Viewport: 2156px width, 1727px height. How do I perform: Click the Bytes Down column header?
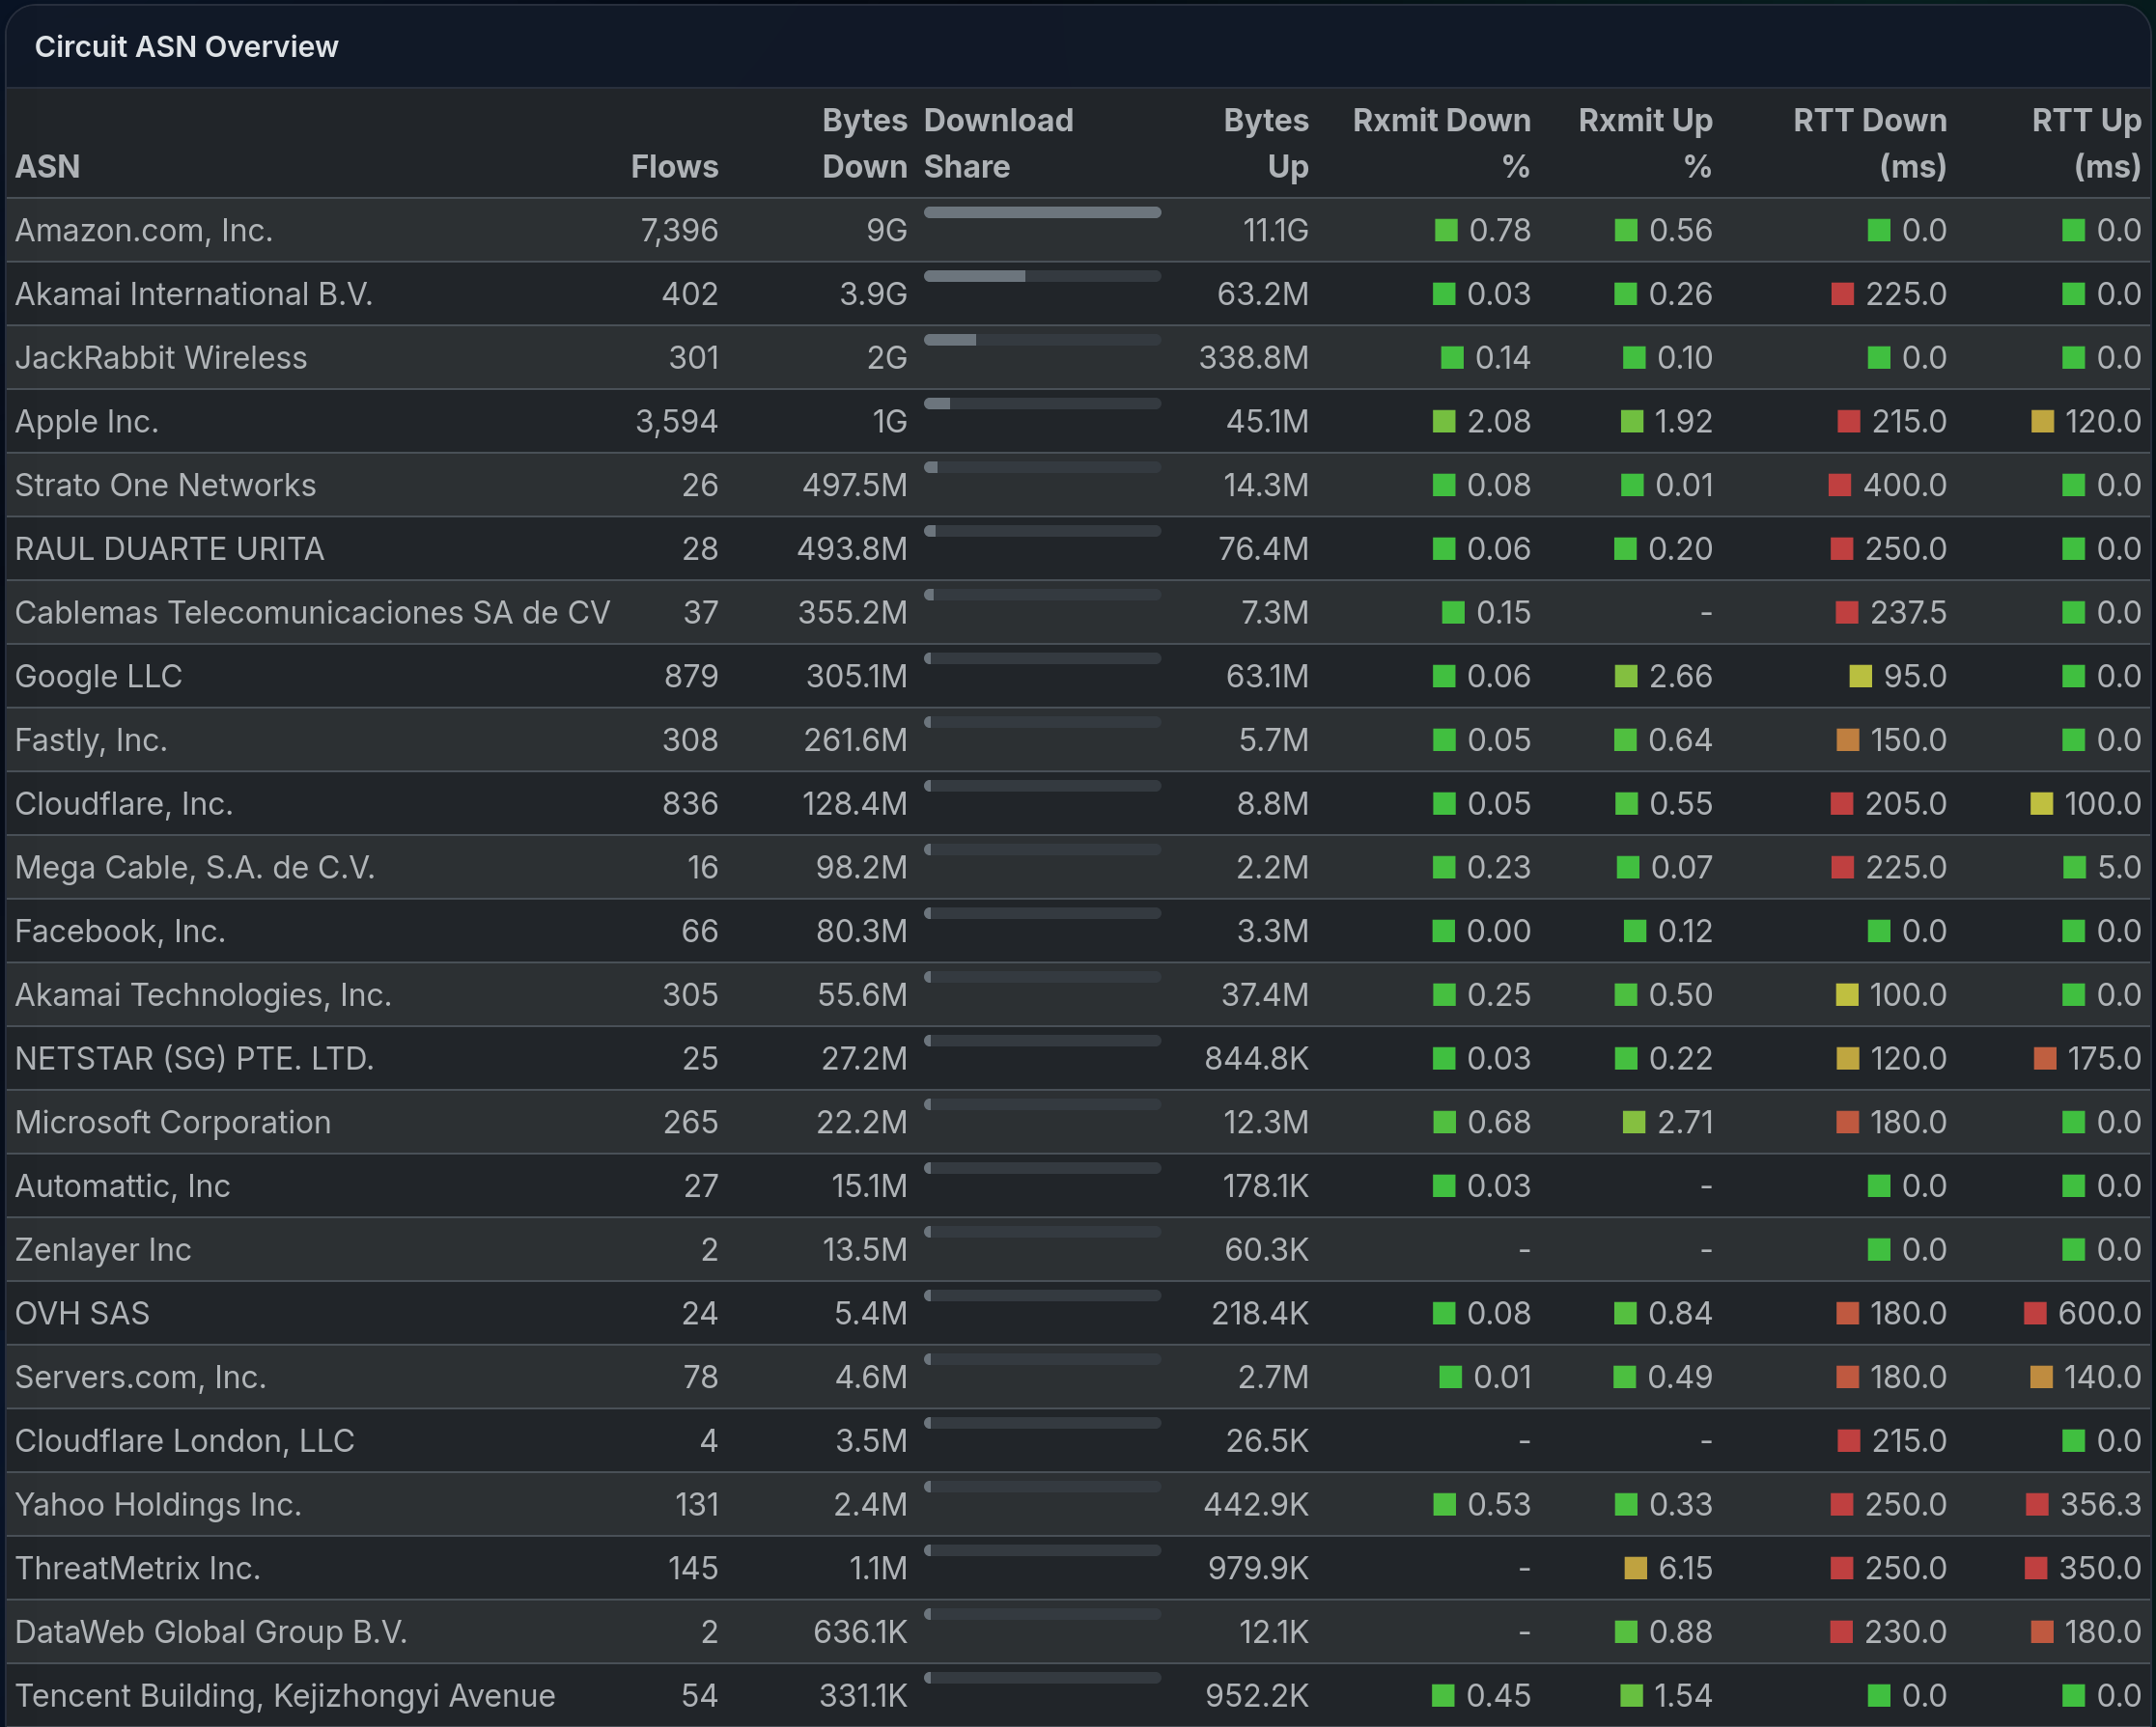pos(864,143)
